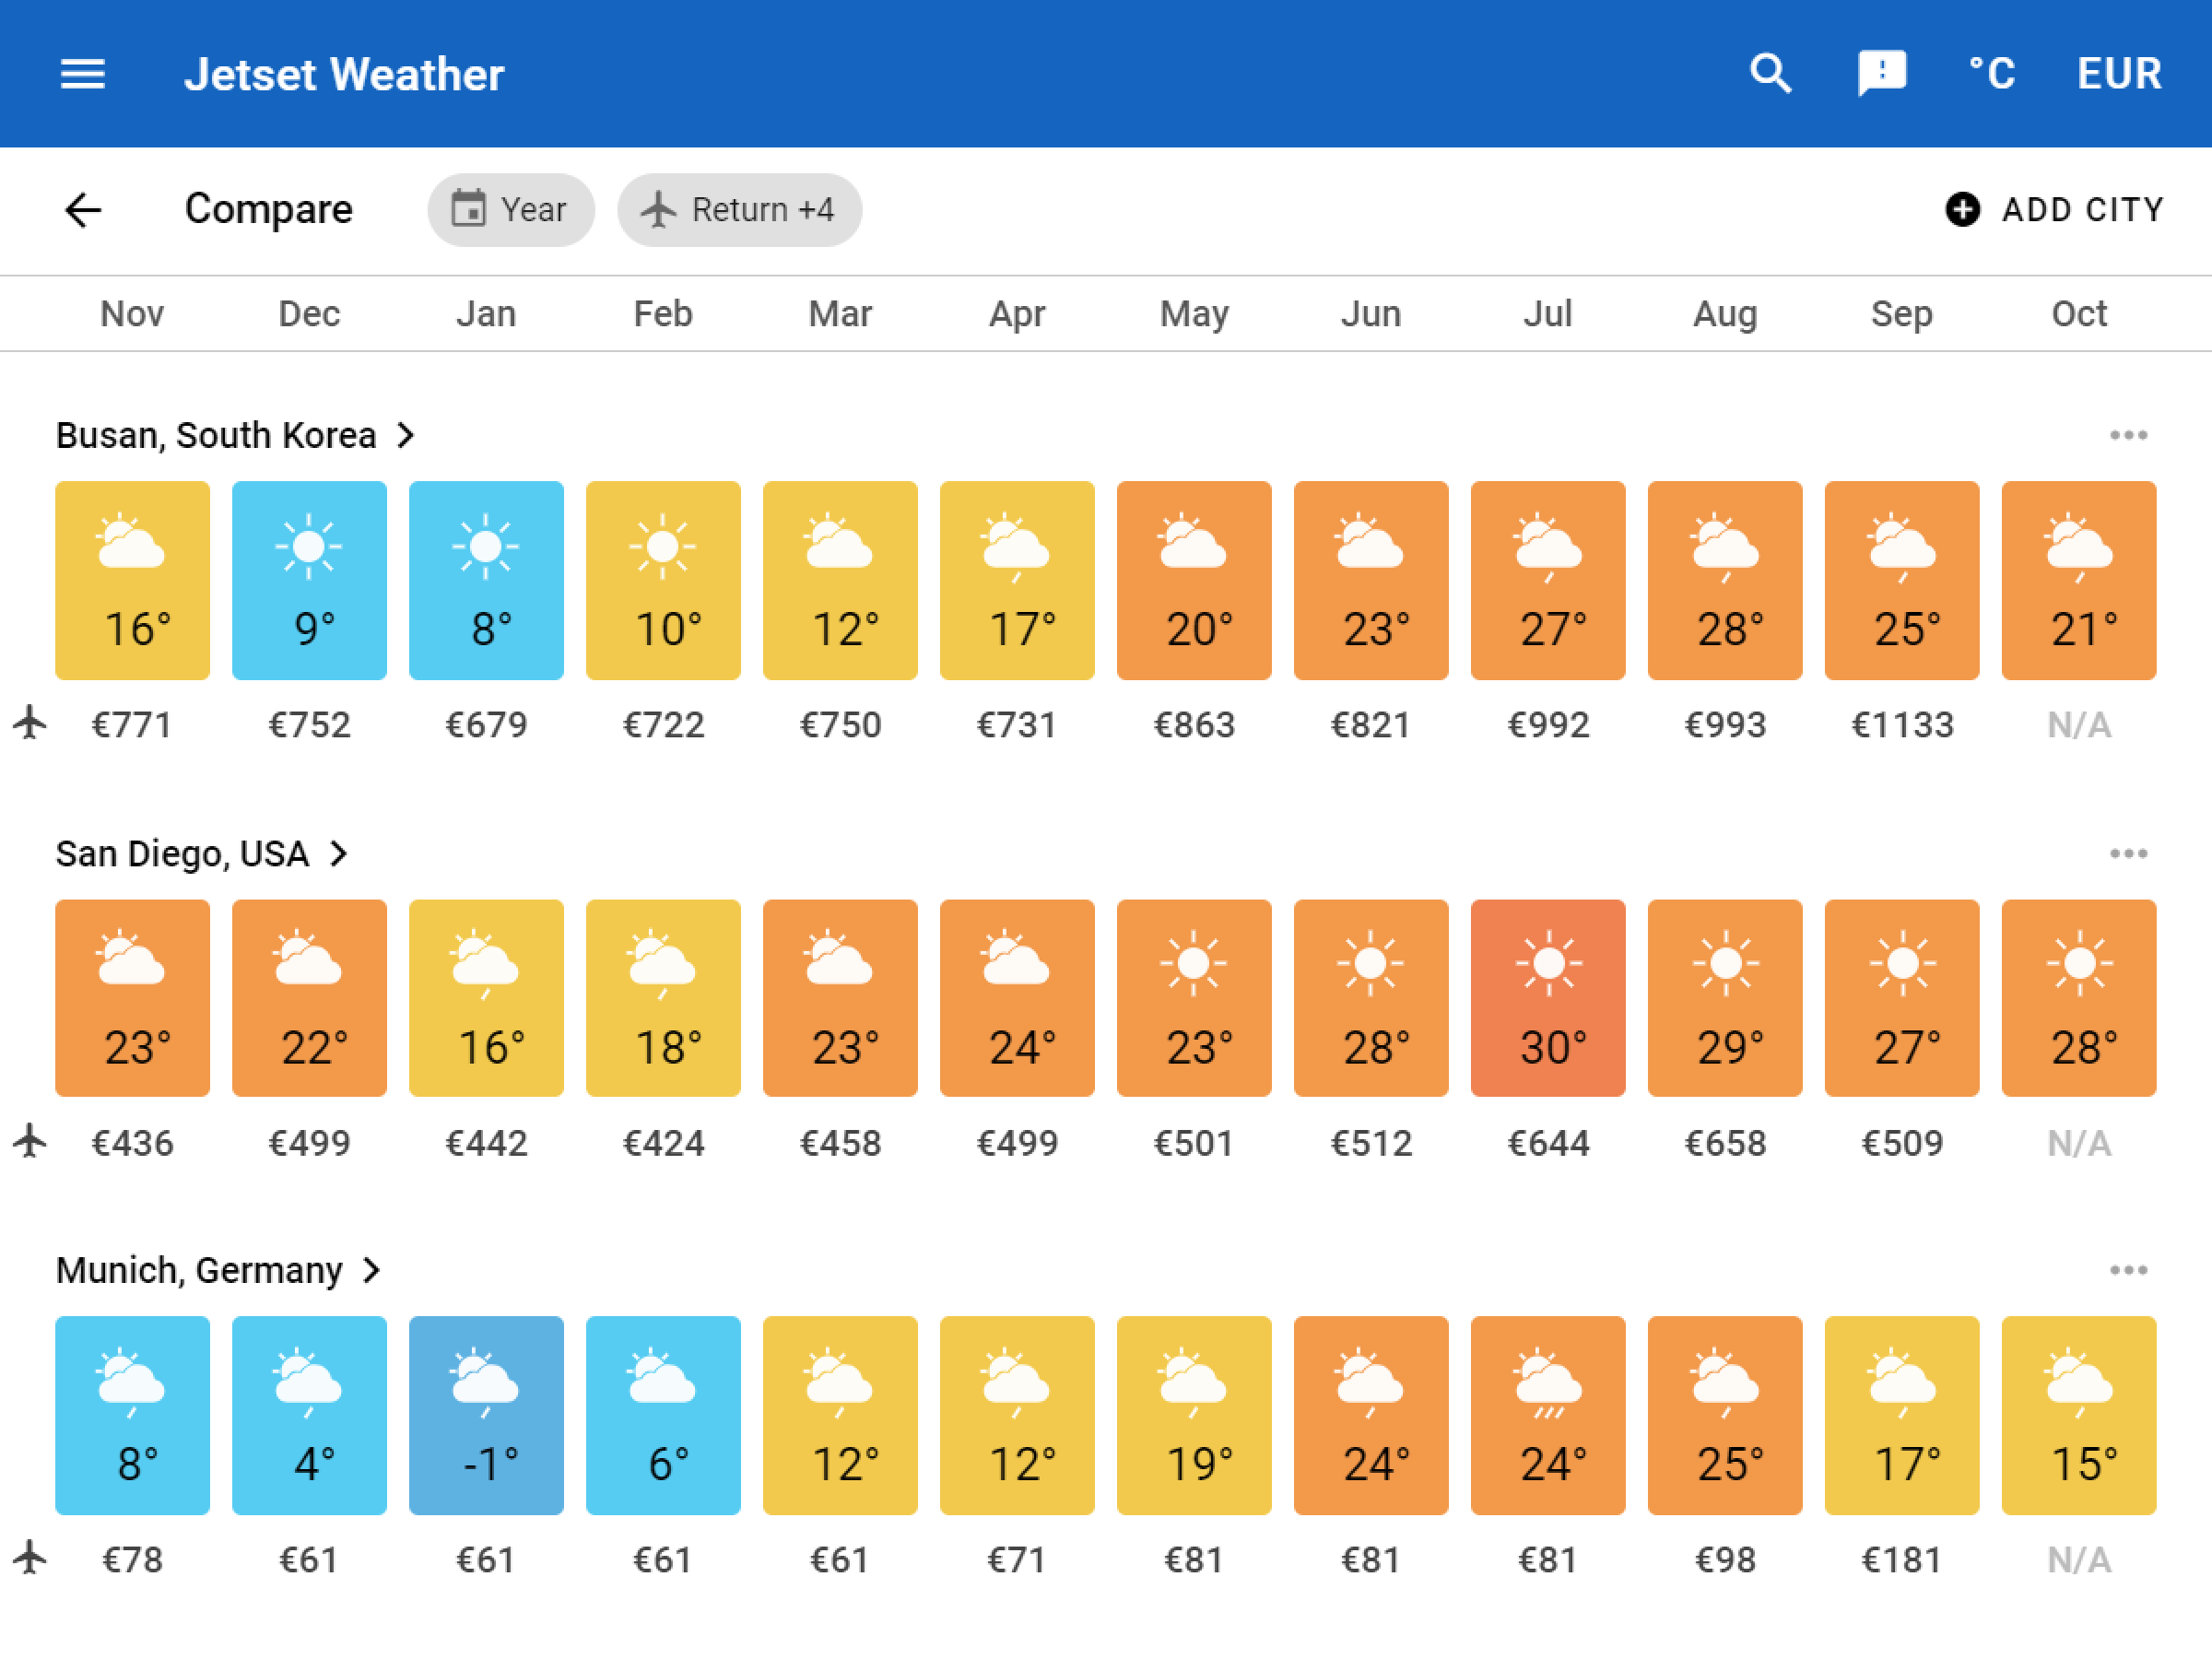
Task: Select the Jan column header
Action: (x=486, y=313)
